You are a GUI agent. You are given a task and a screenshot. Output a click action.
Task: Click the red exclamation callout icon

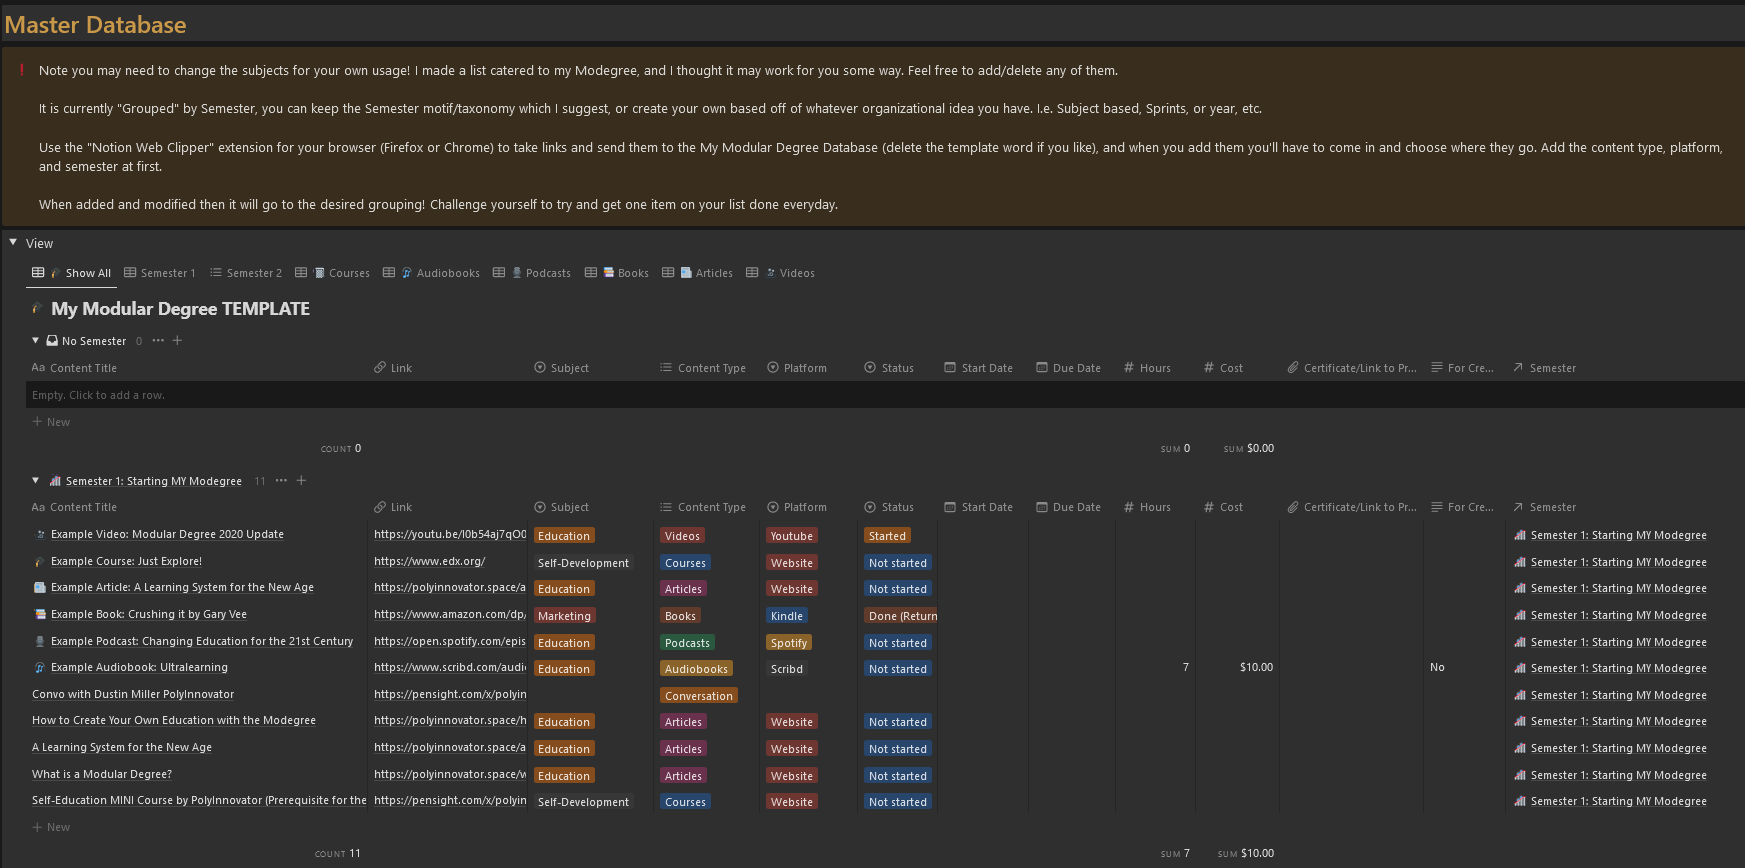22,70
